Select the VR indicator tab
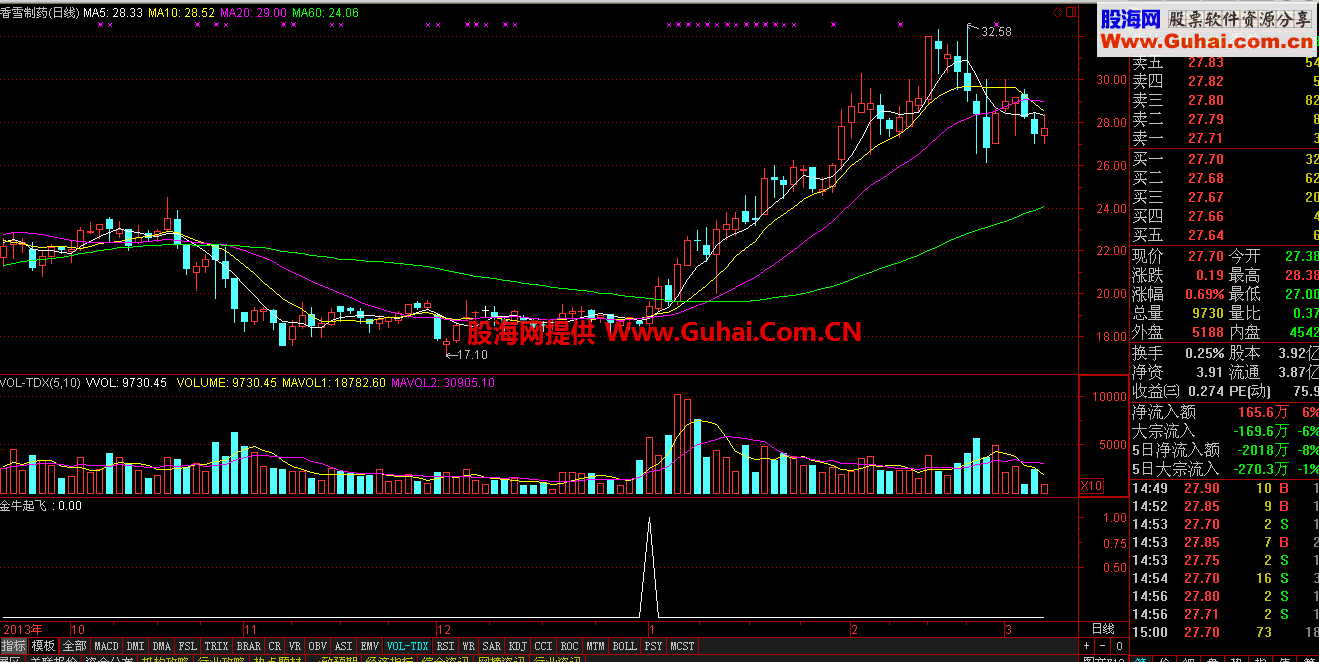 295,646
